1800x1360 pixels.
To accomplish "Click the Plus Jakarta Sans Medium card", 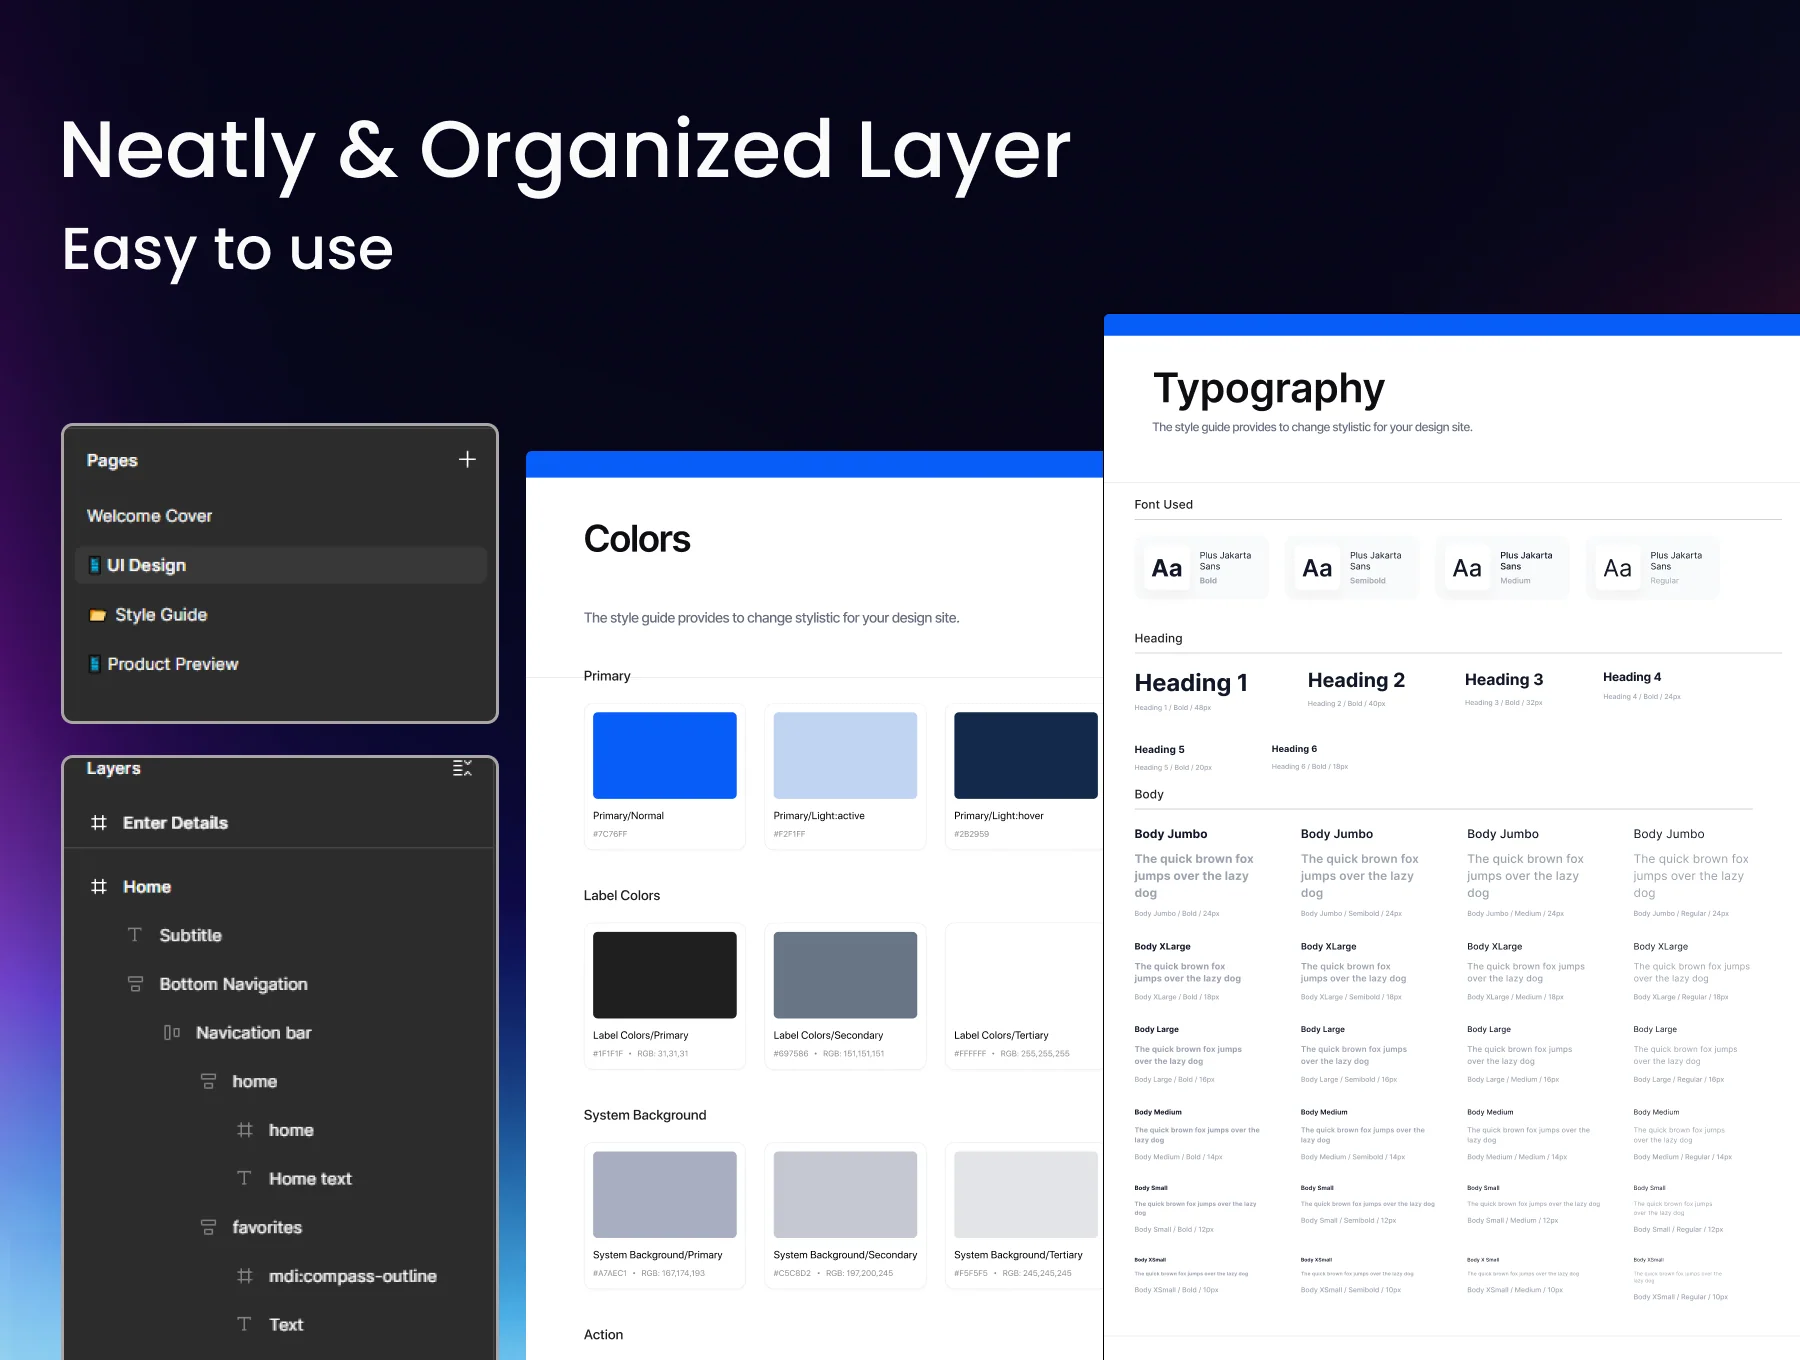I will click(1502, 568).
